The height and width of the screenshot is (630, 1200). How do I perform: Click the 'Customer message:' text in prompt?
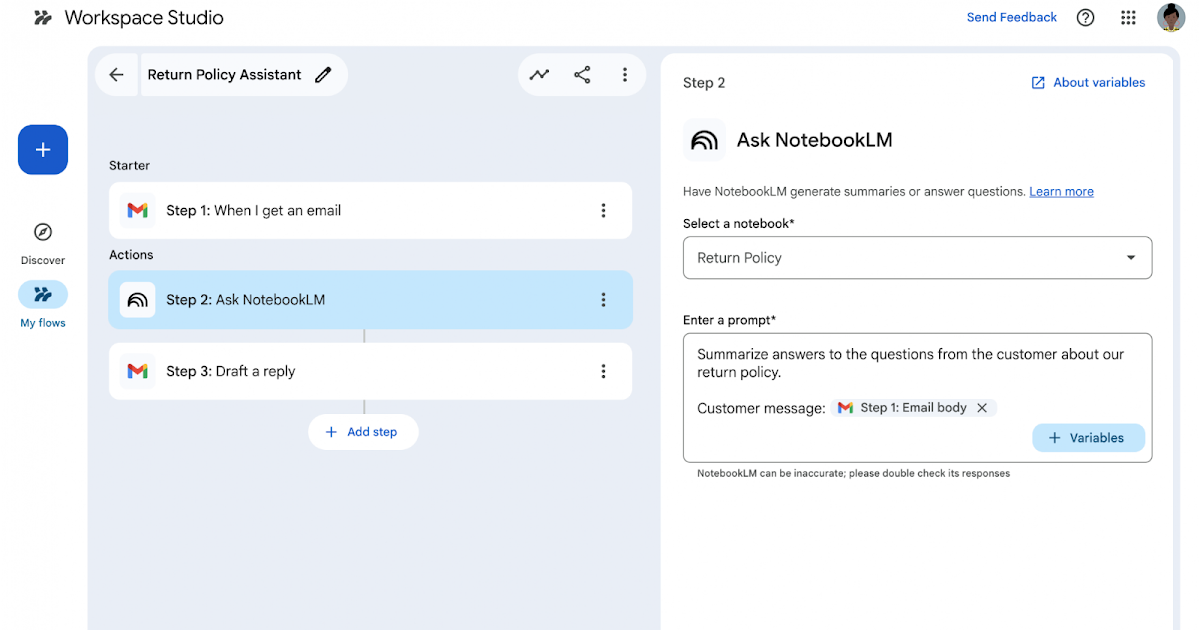click(x=761, y=408)
